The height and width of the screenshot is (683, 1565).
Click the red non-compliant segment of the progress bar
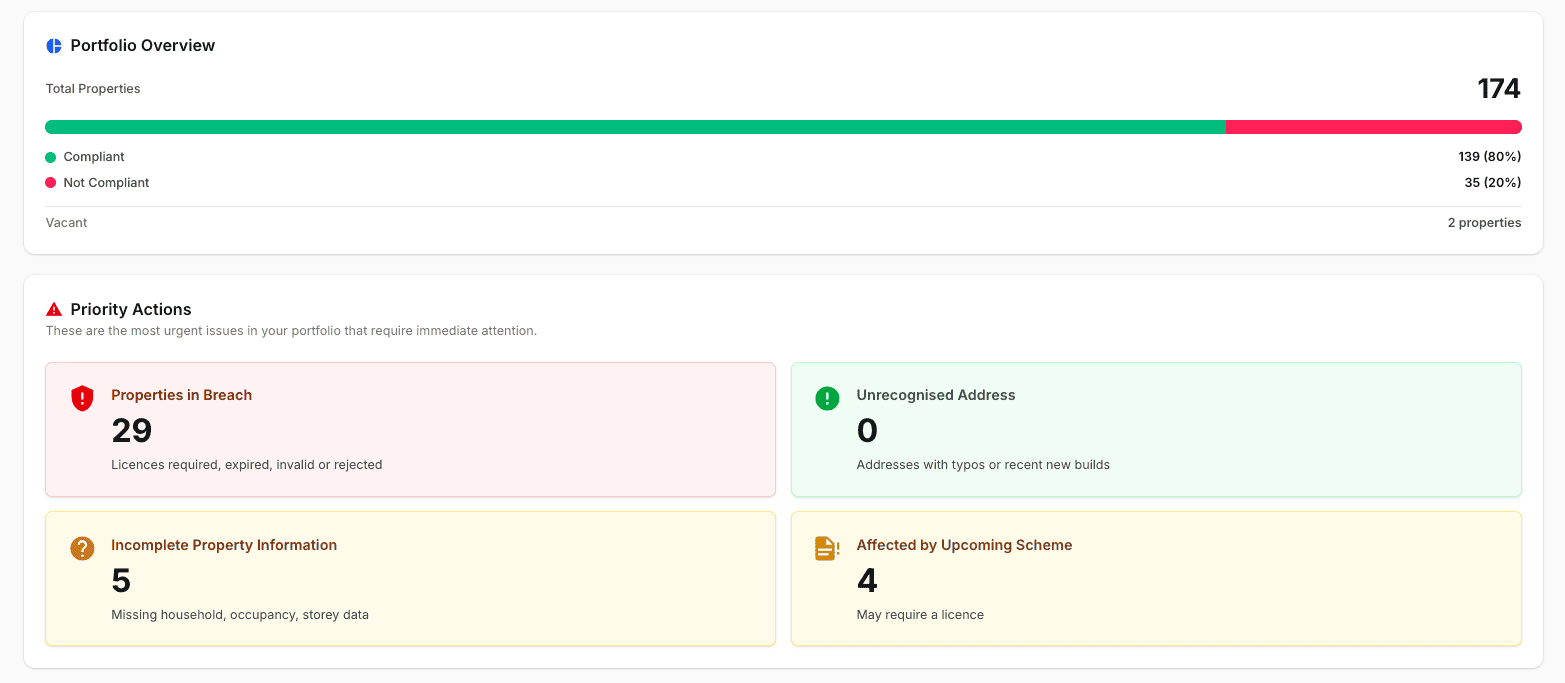click(1374, 127)
